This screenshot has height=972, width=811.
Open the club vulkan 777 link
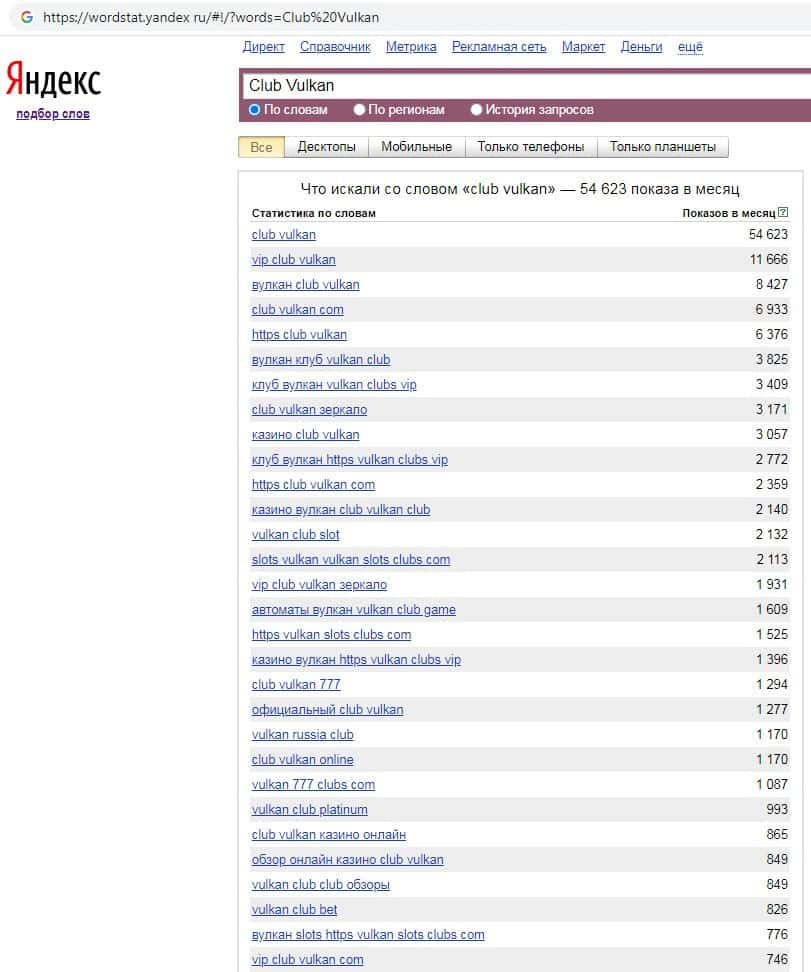[x=296, y=684]
